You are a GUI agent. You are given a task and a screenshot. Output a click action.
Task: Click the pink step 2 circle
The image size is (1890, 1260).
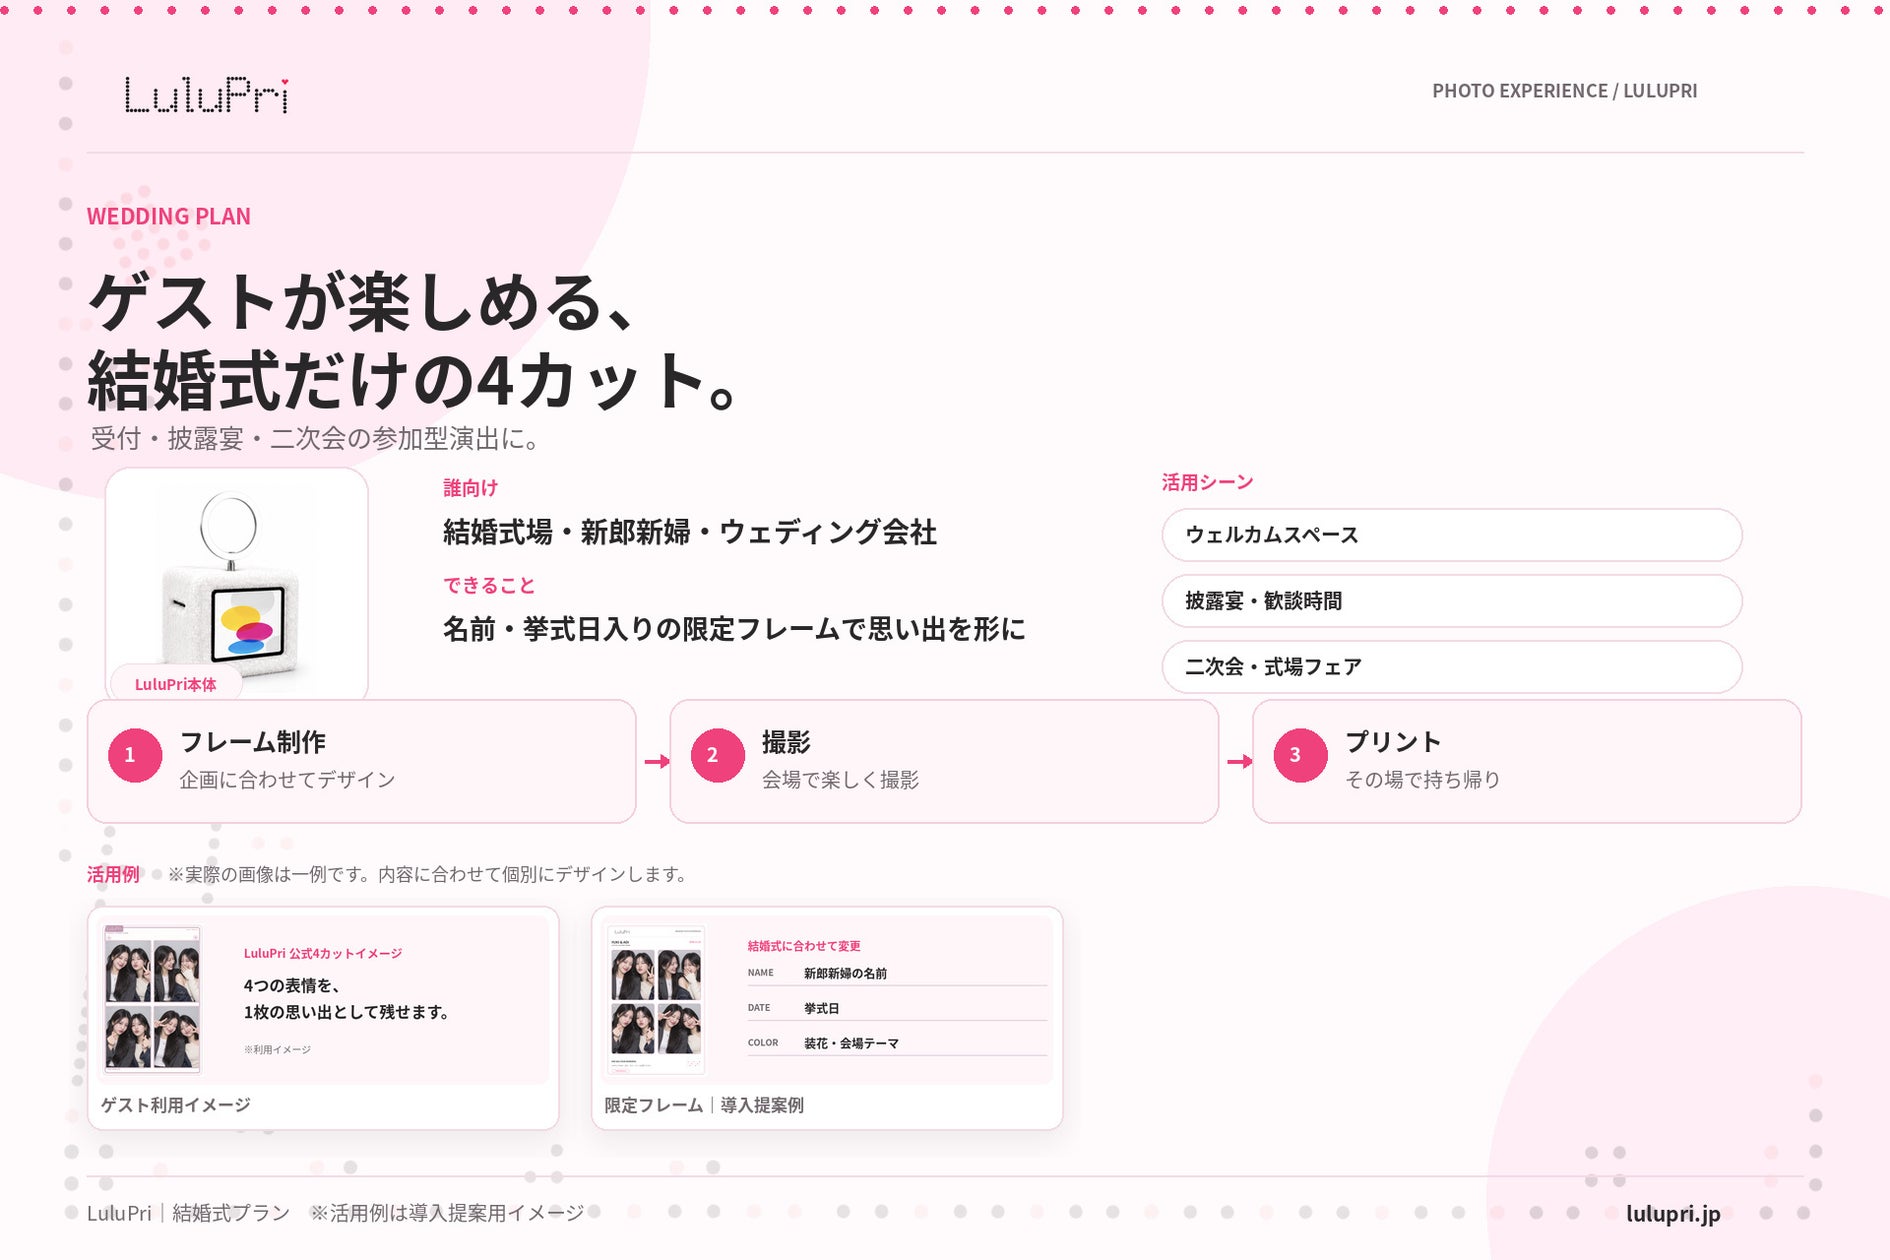pyautogui.click(x=717, y=755)
